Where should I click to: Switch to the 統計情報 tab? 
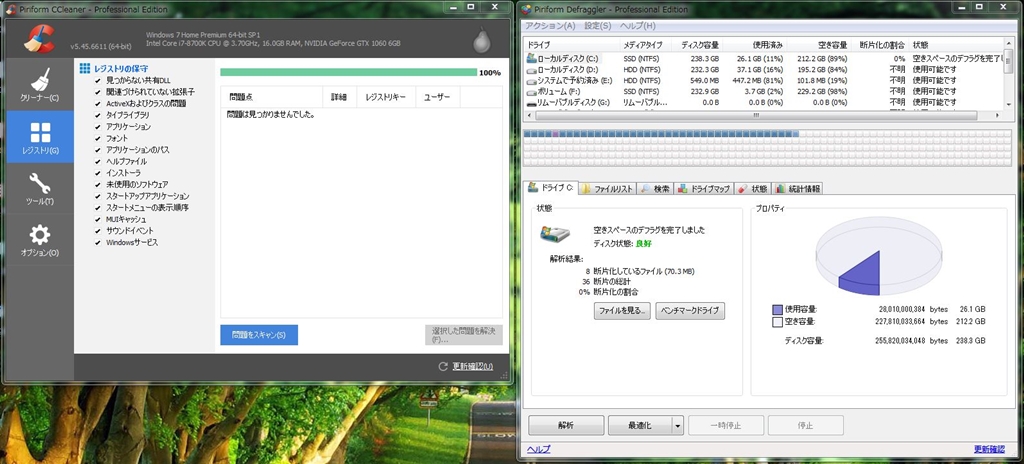click(x=797, y=189)
